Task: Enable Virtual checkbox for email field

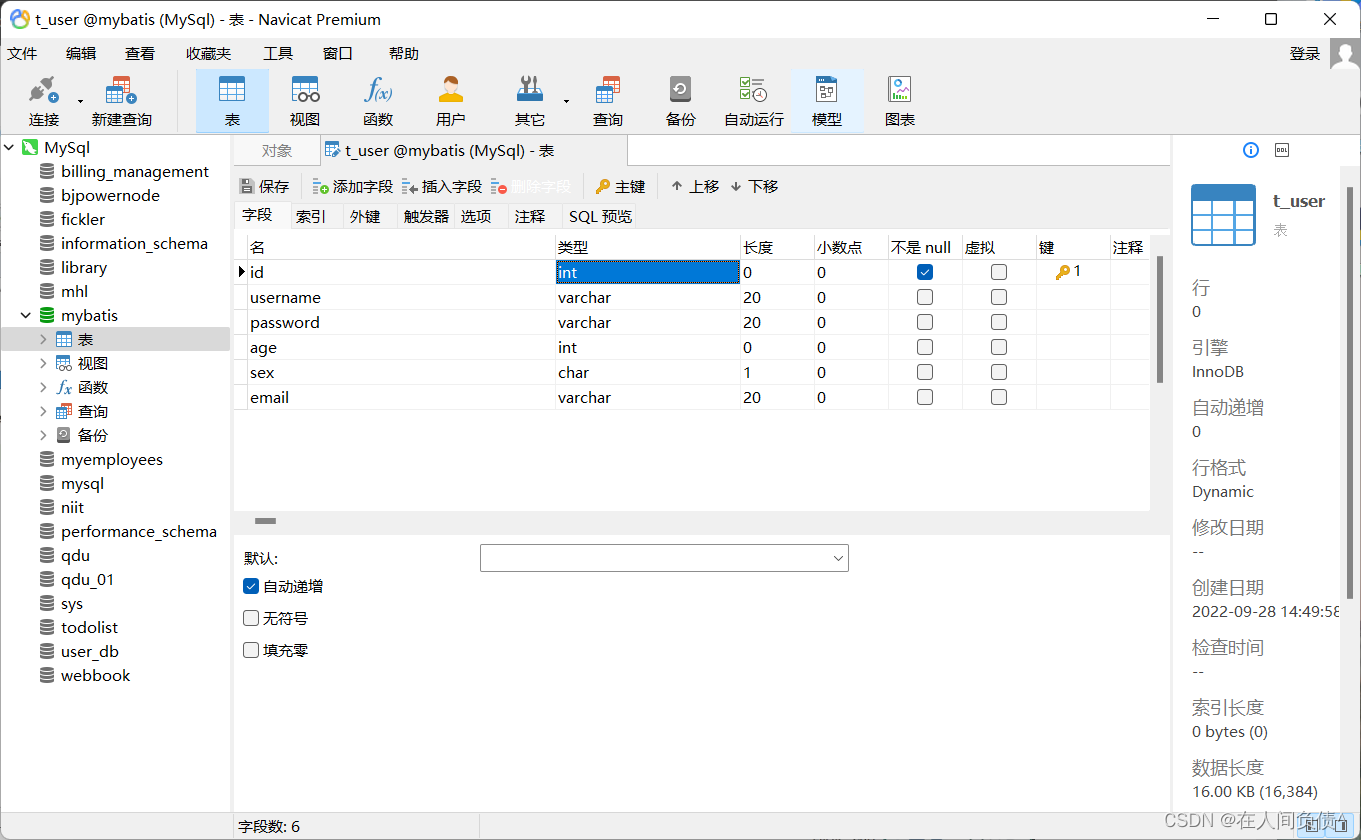Action: point(999,397)
